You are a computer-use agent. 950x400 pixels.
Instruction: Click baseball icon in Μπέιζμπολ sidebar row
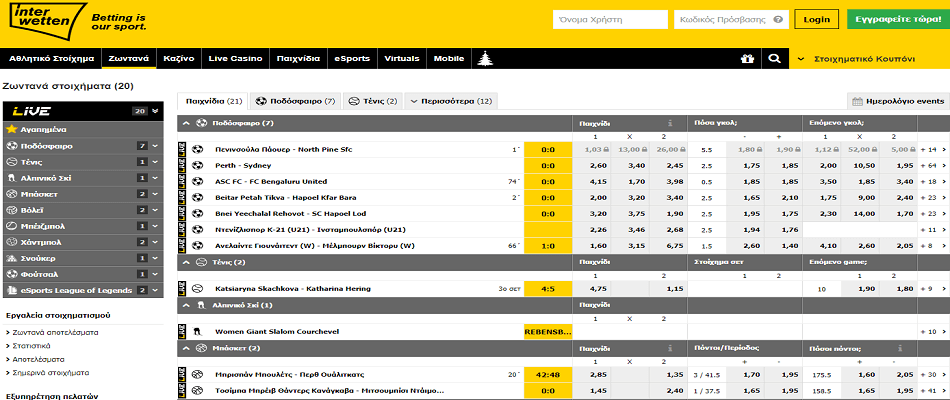click(11, 226)
